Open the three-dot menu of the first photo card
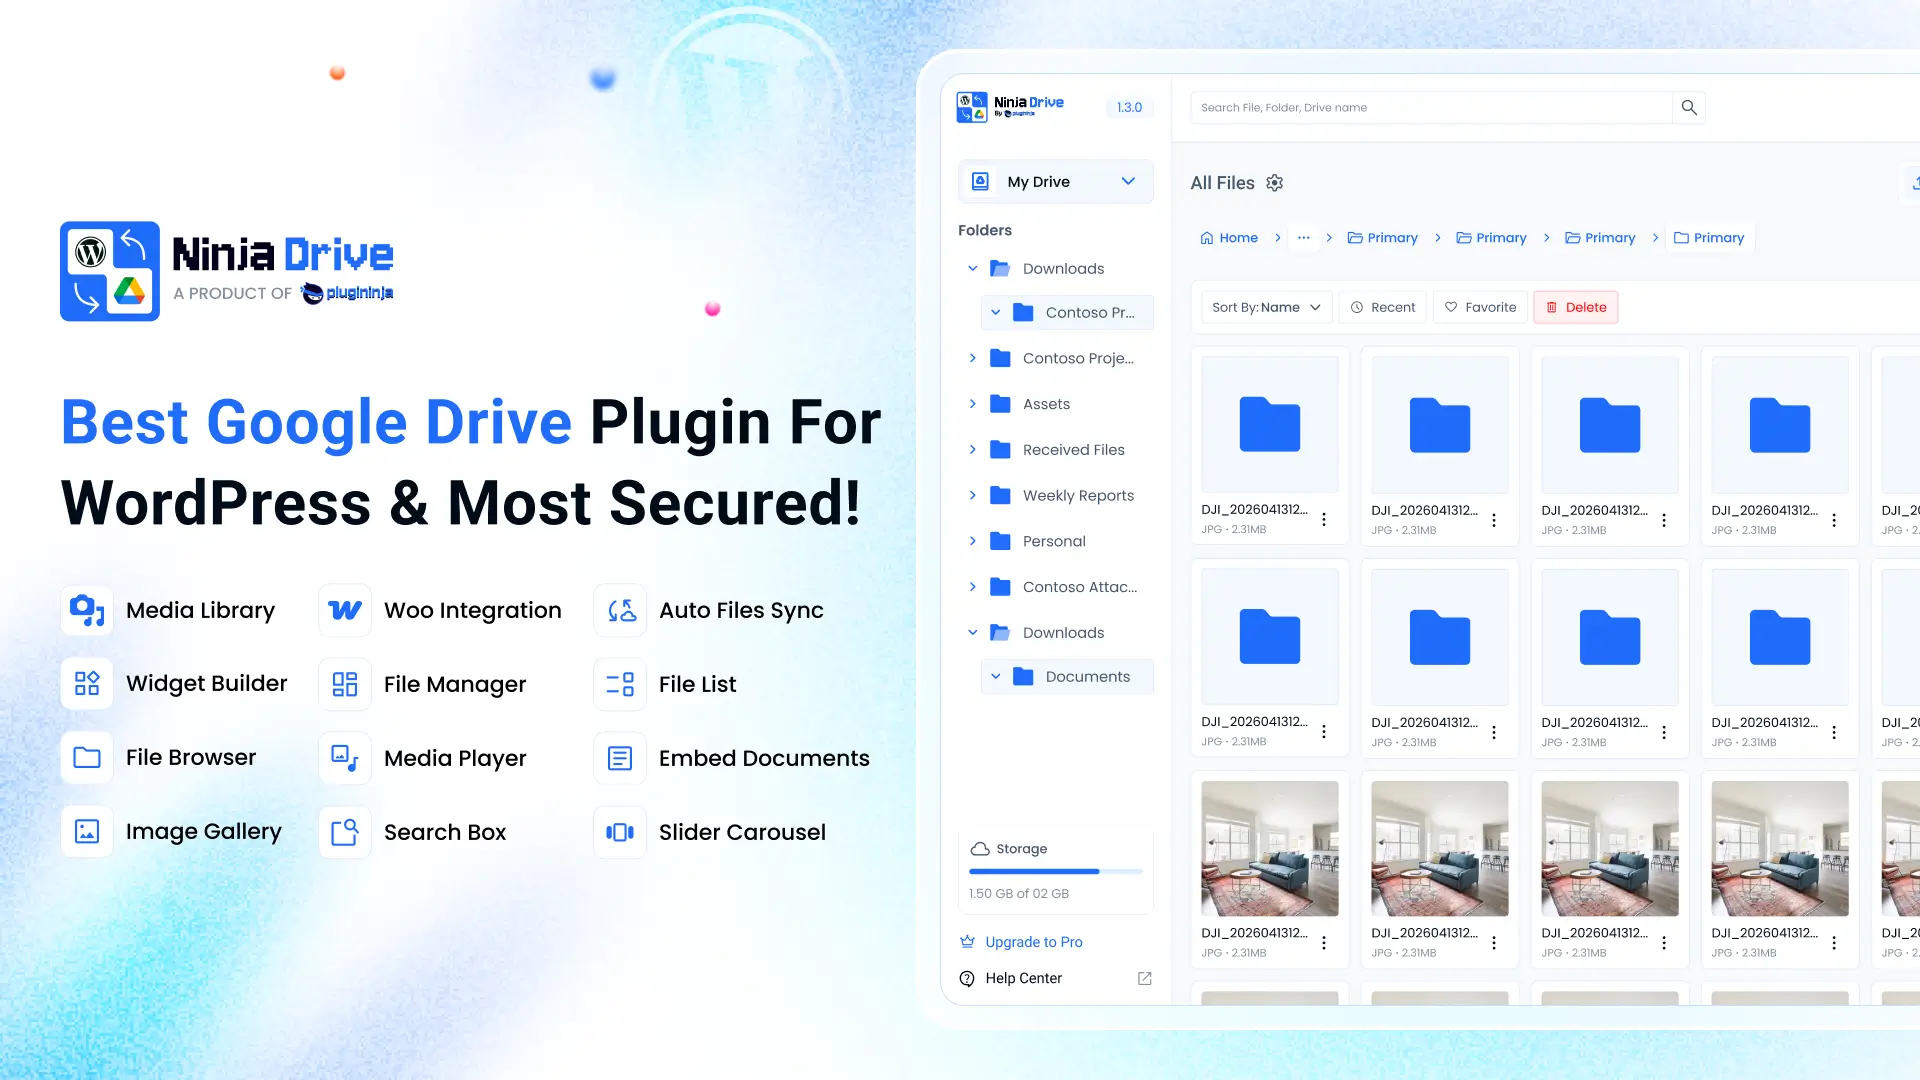This screenshot has width=1920, height=1080. (x=1324, y=943)
